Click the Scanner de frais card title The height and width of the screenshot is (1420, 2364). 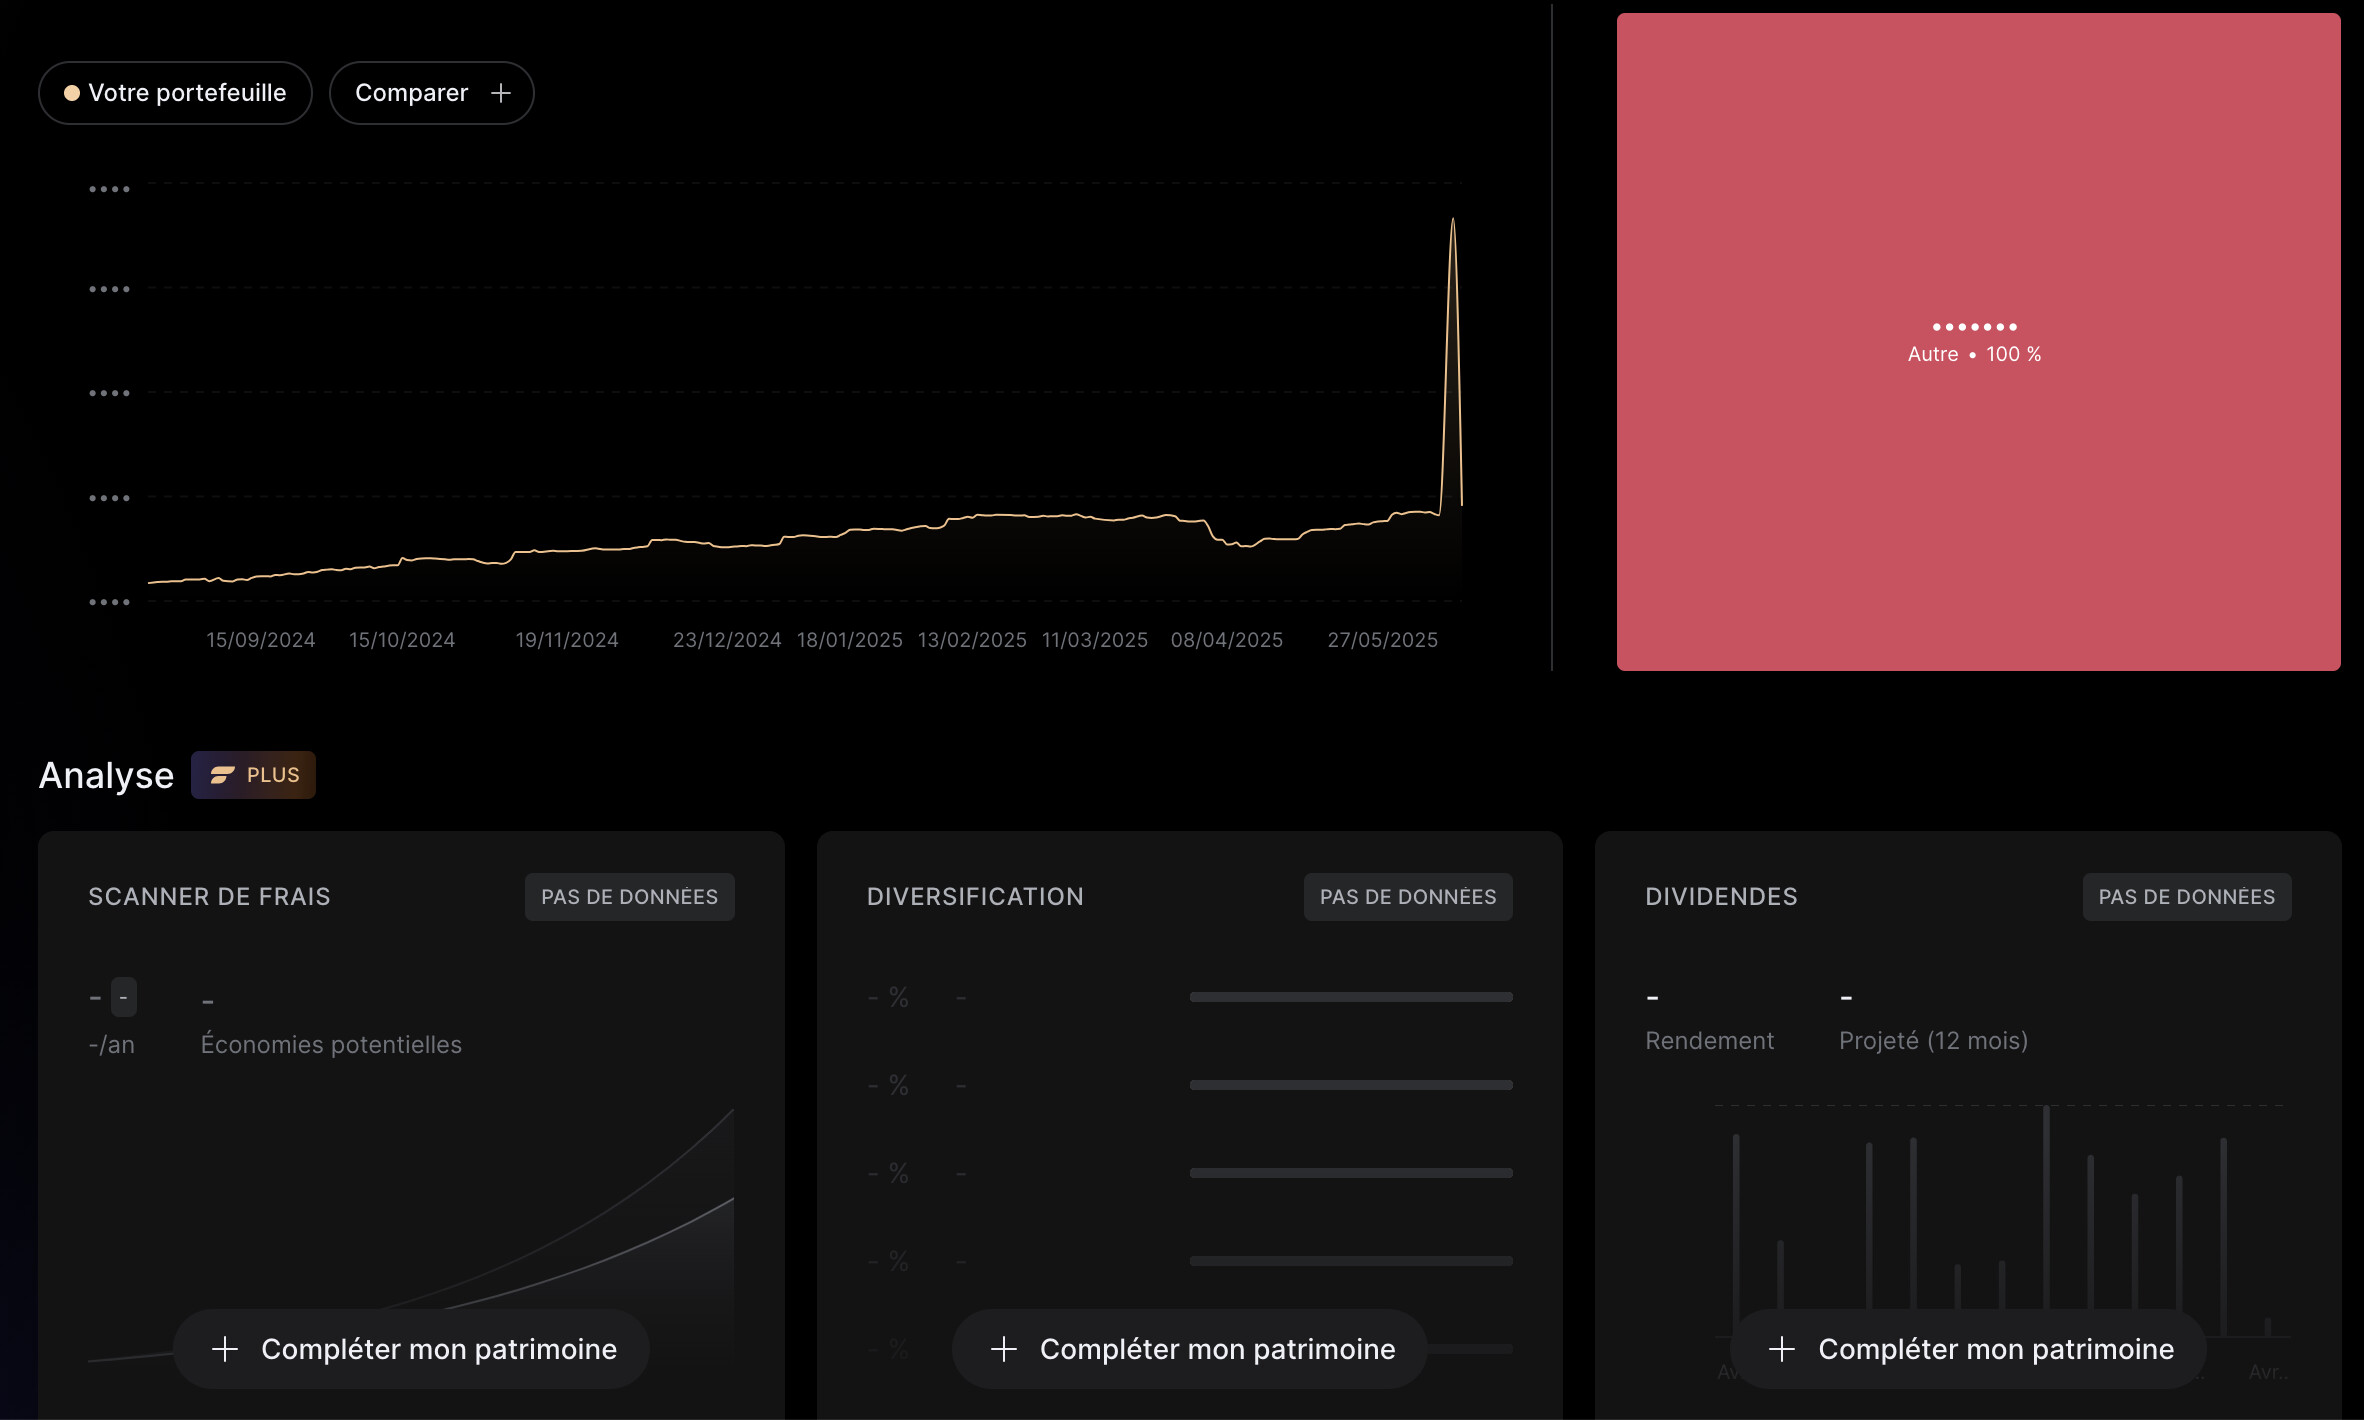tap(209, 897)
